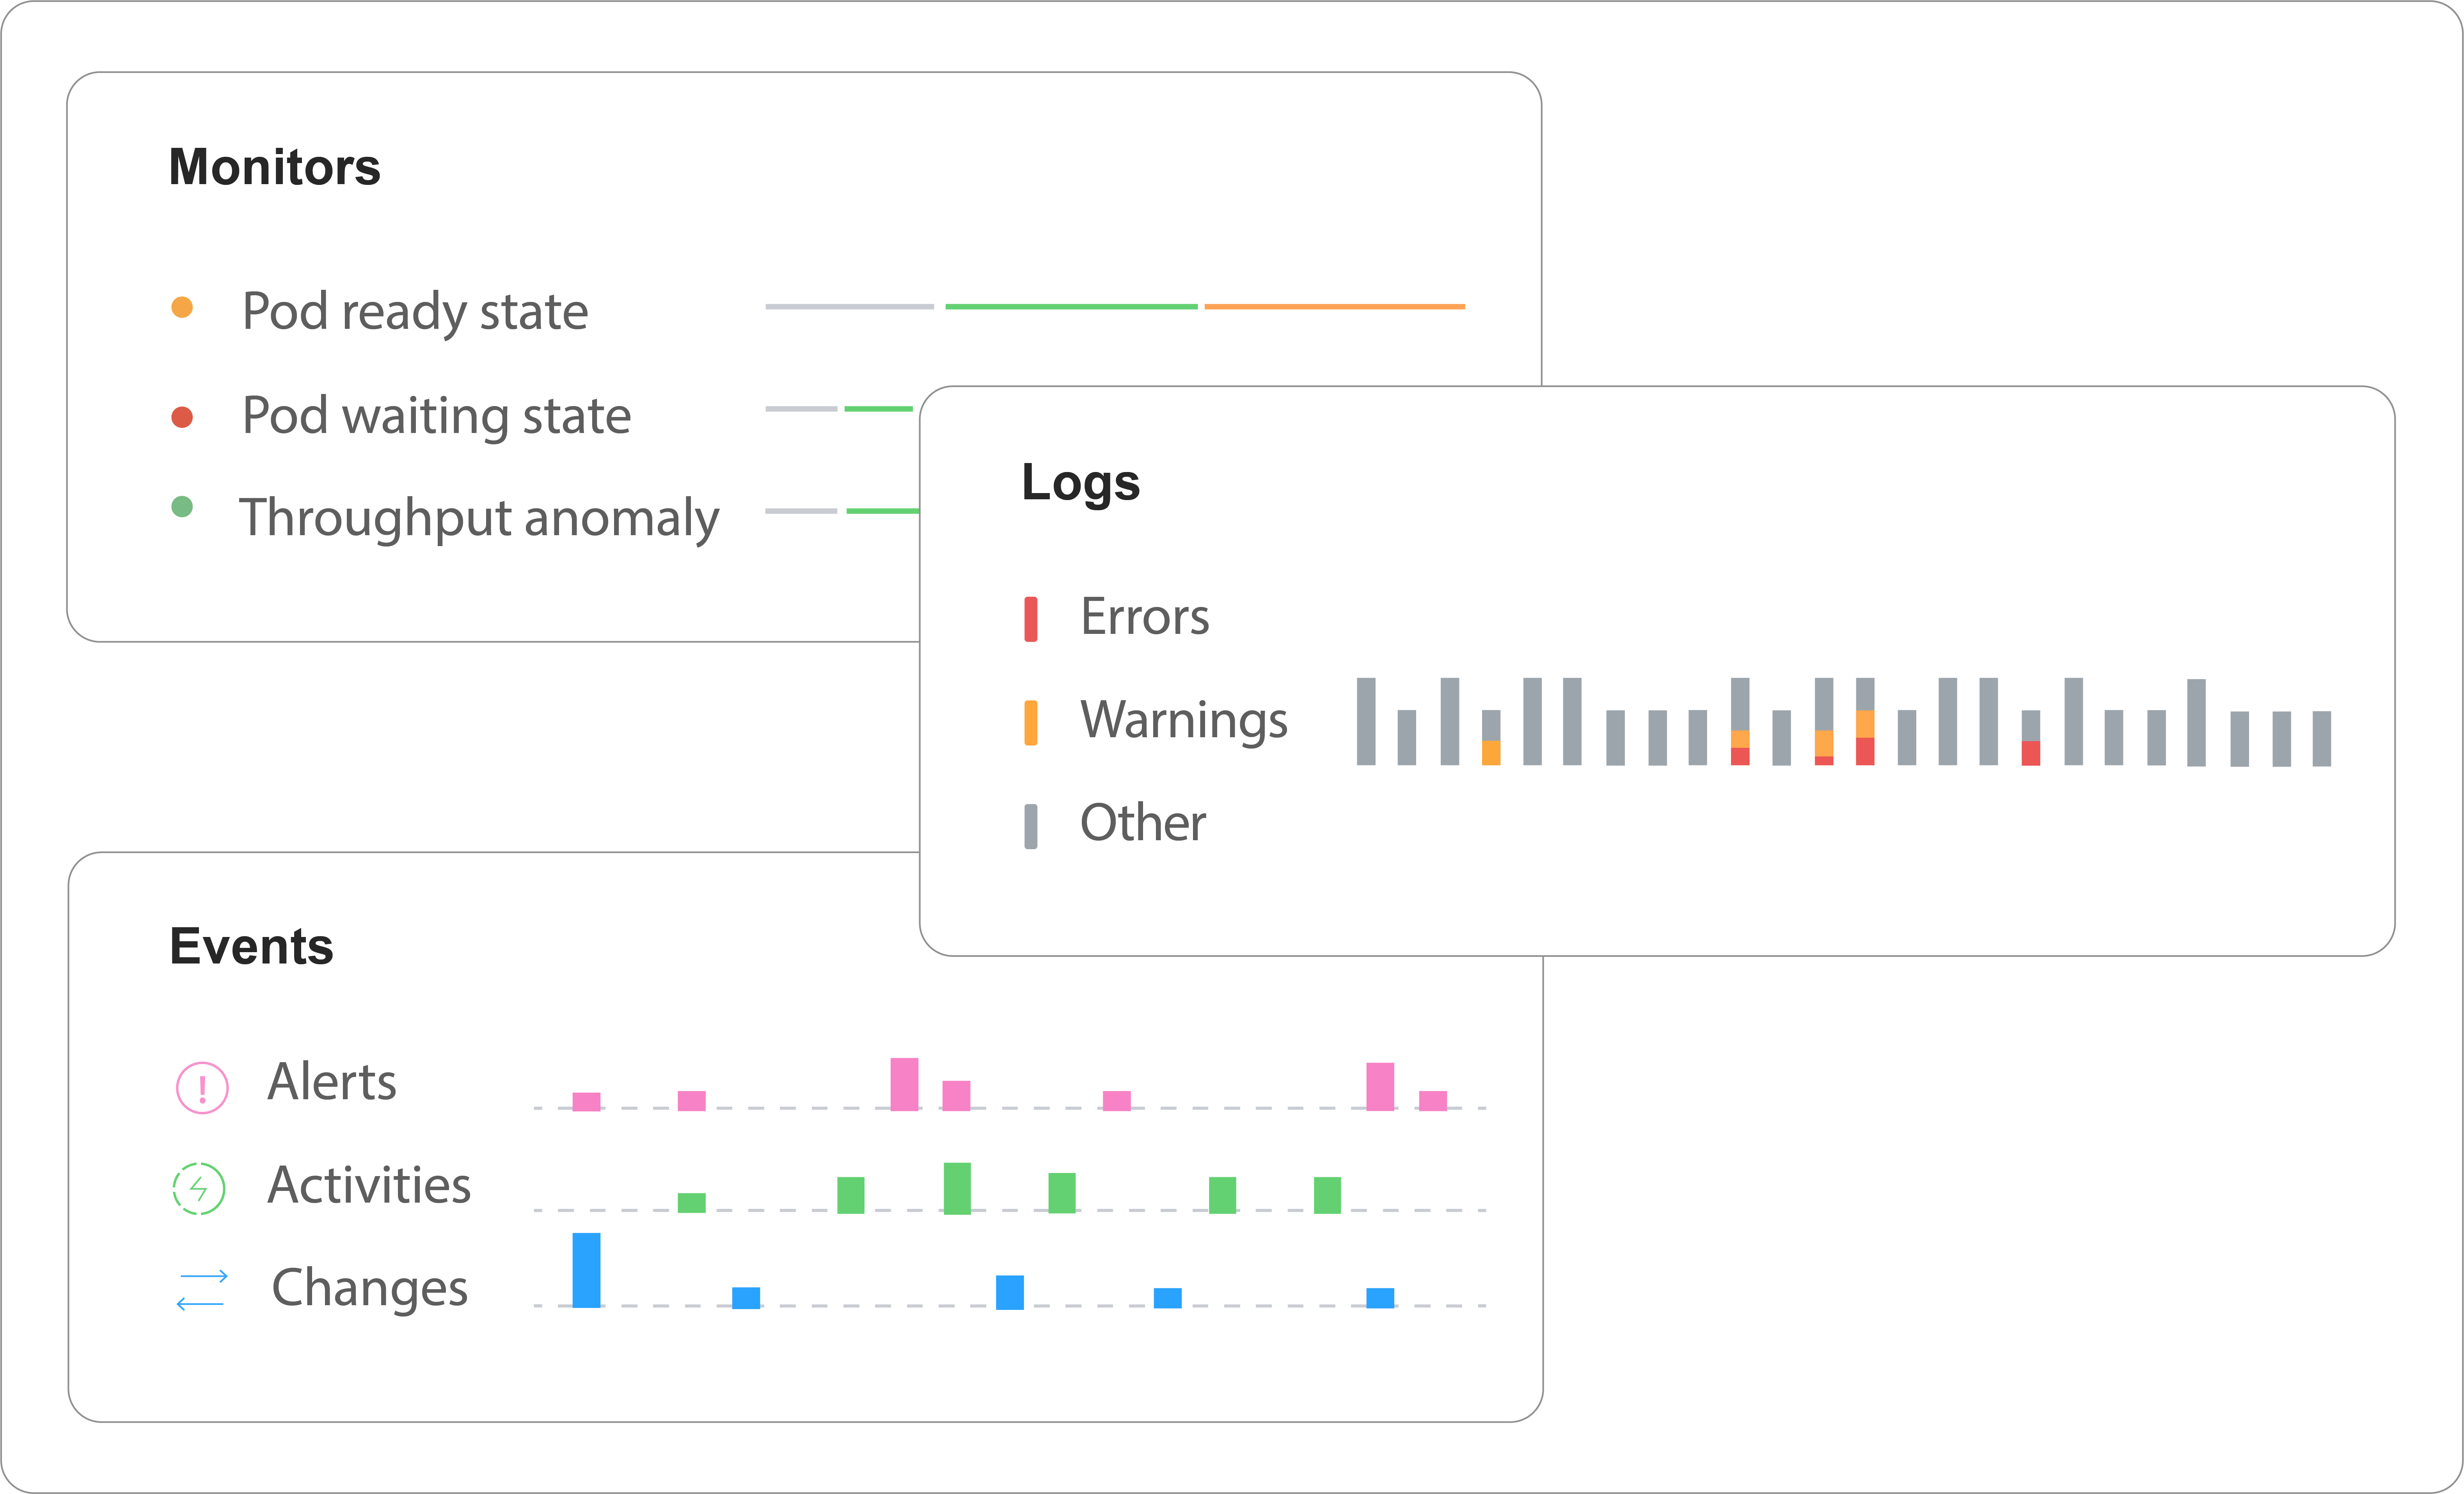Click the first gray bar in Logs chart

click(x=1366, y=721)
